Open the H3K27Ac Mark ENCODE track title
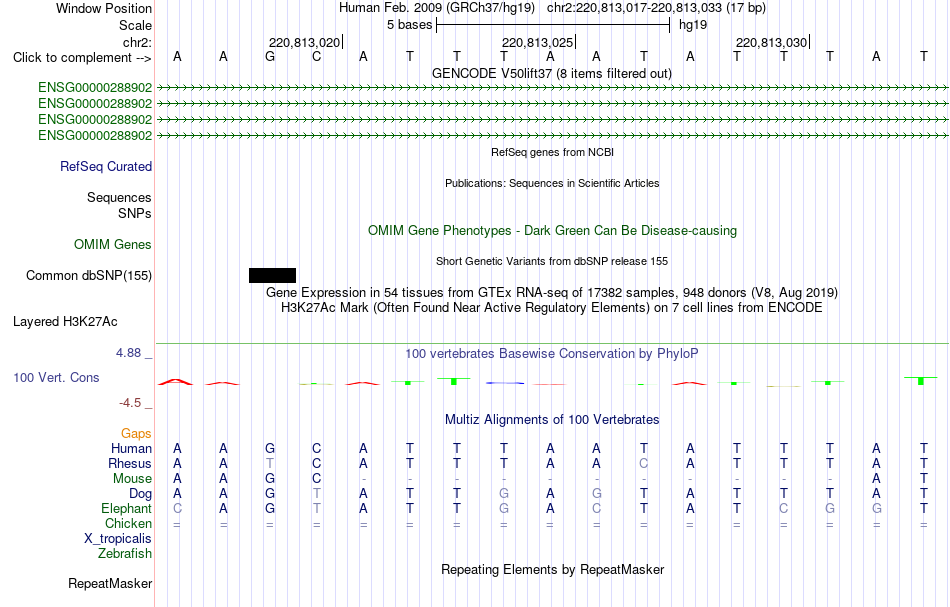 (x=552, y=308)
